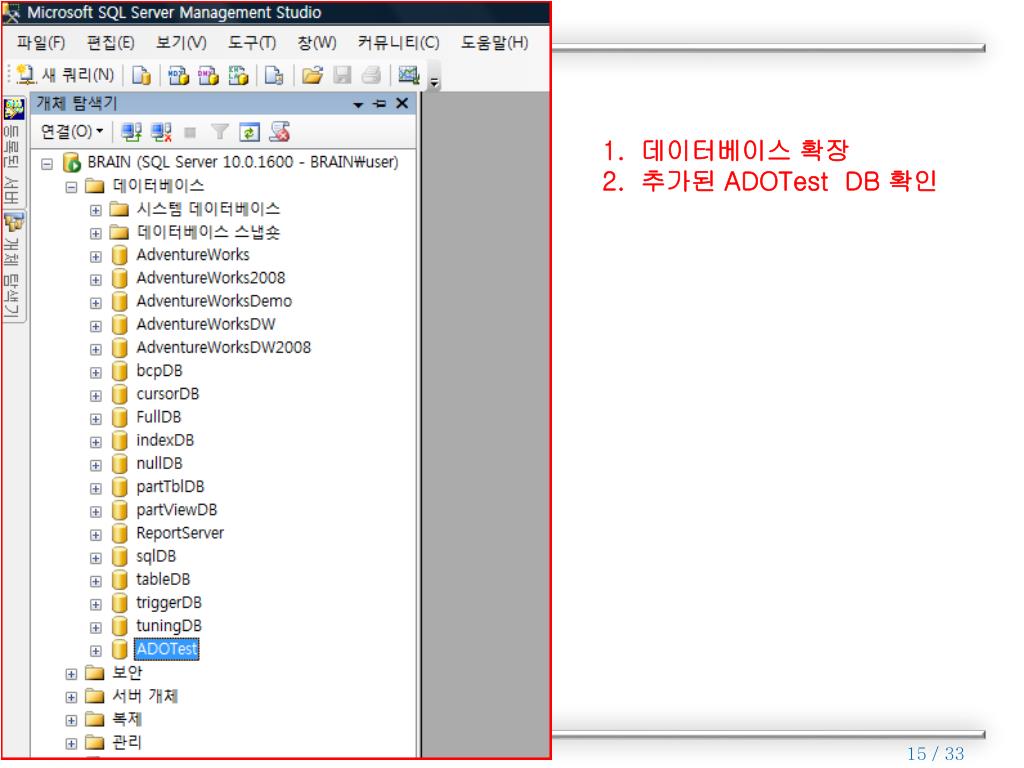Click the Analysis Services MDX Query icon

pyautogui.click(x=178, y=75)
